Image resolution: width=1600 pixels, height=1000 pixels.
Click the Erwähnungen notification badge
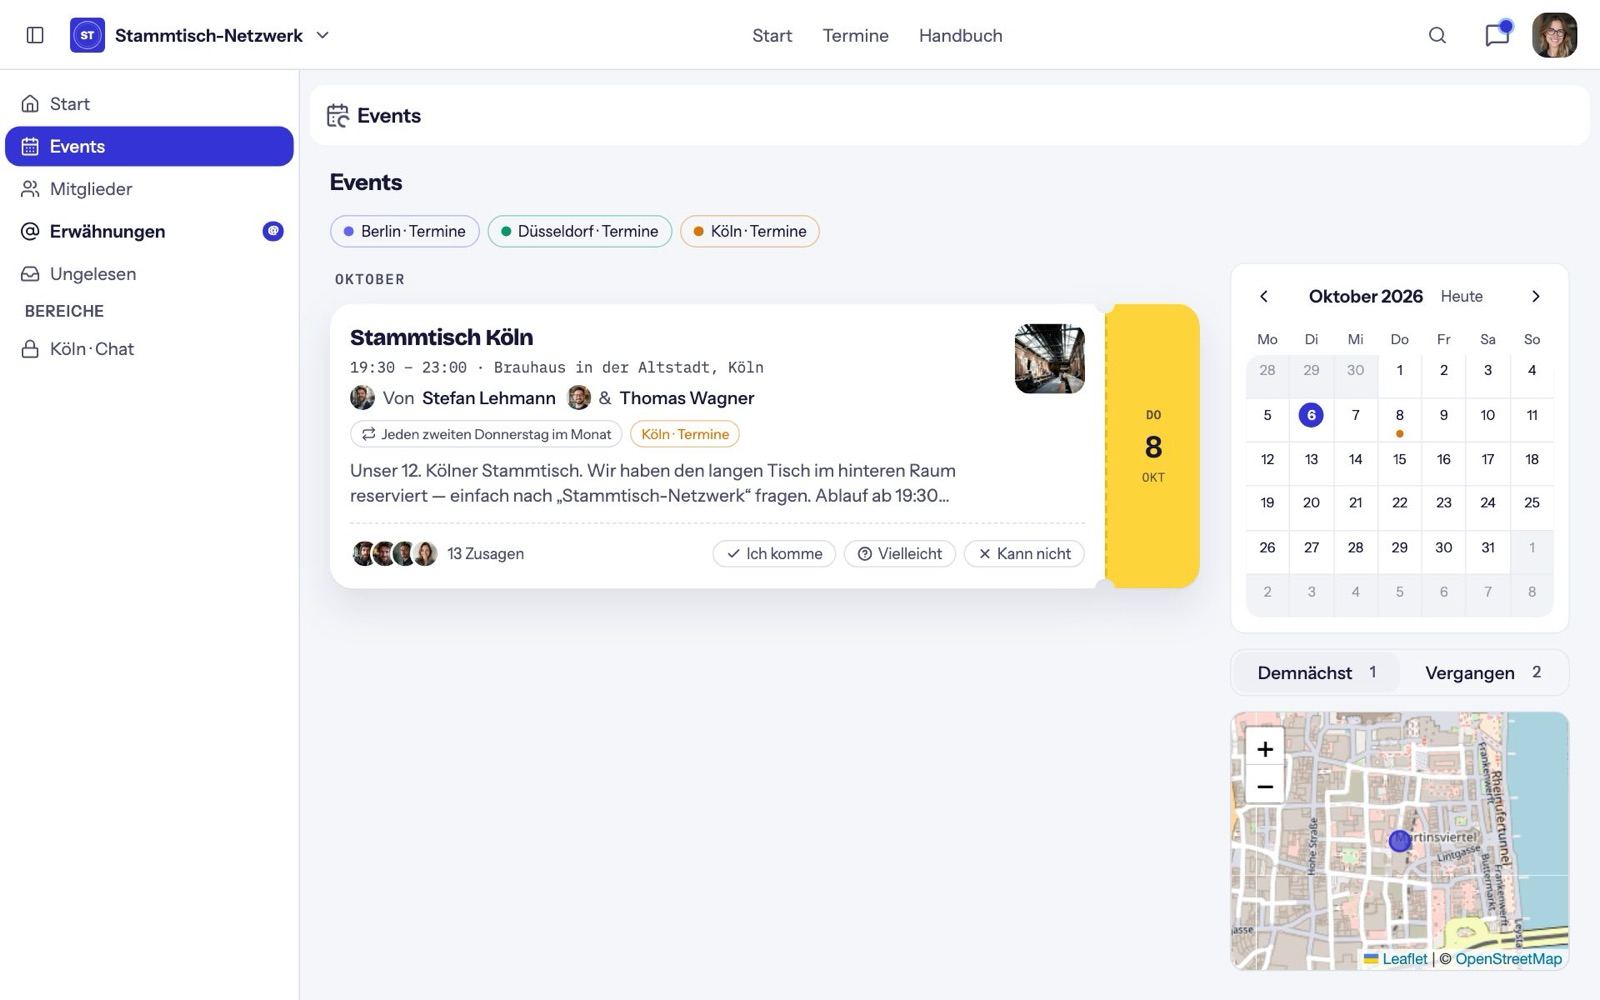click(x=273, y=231)
